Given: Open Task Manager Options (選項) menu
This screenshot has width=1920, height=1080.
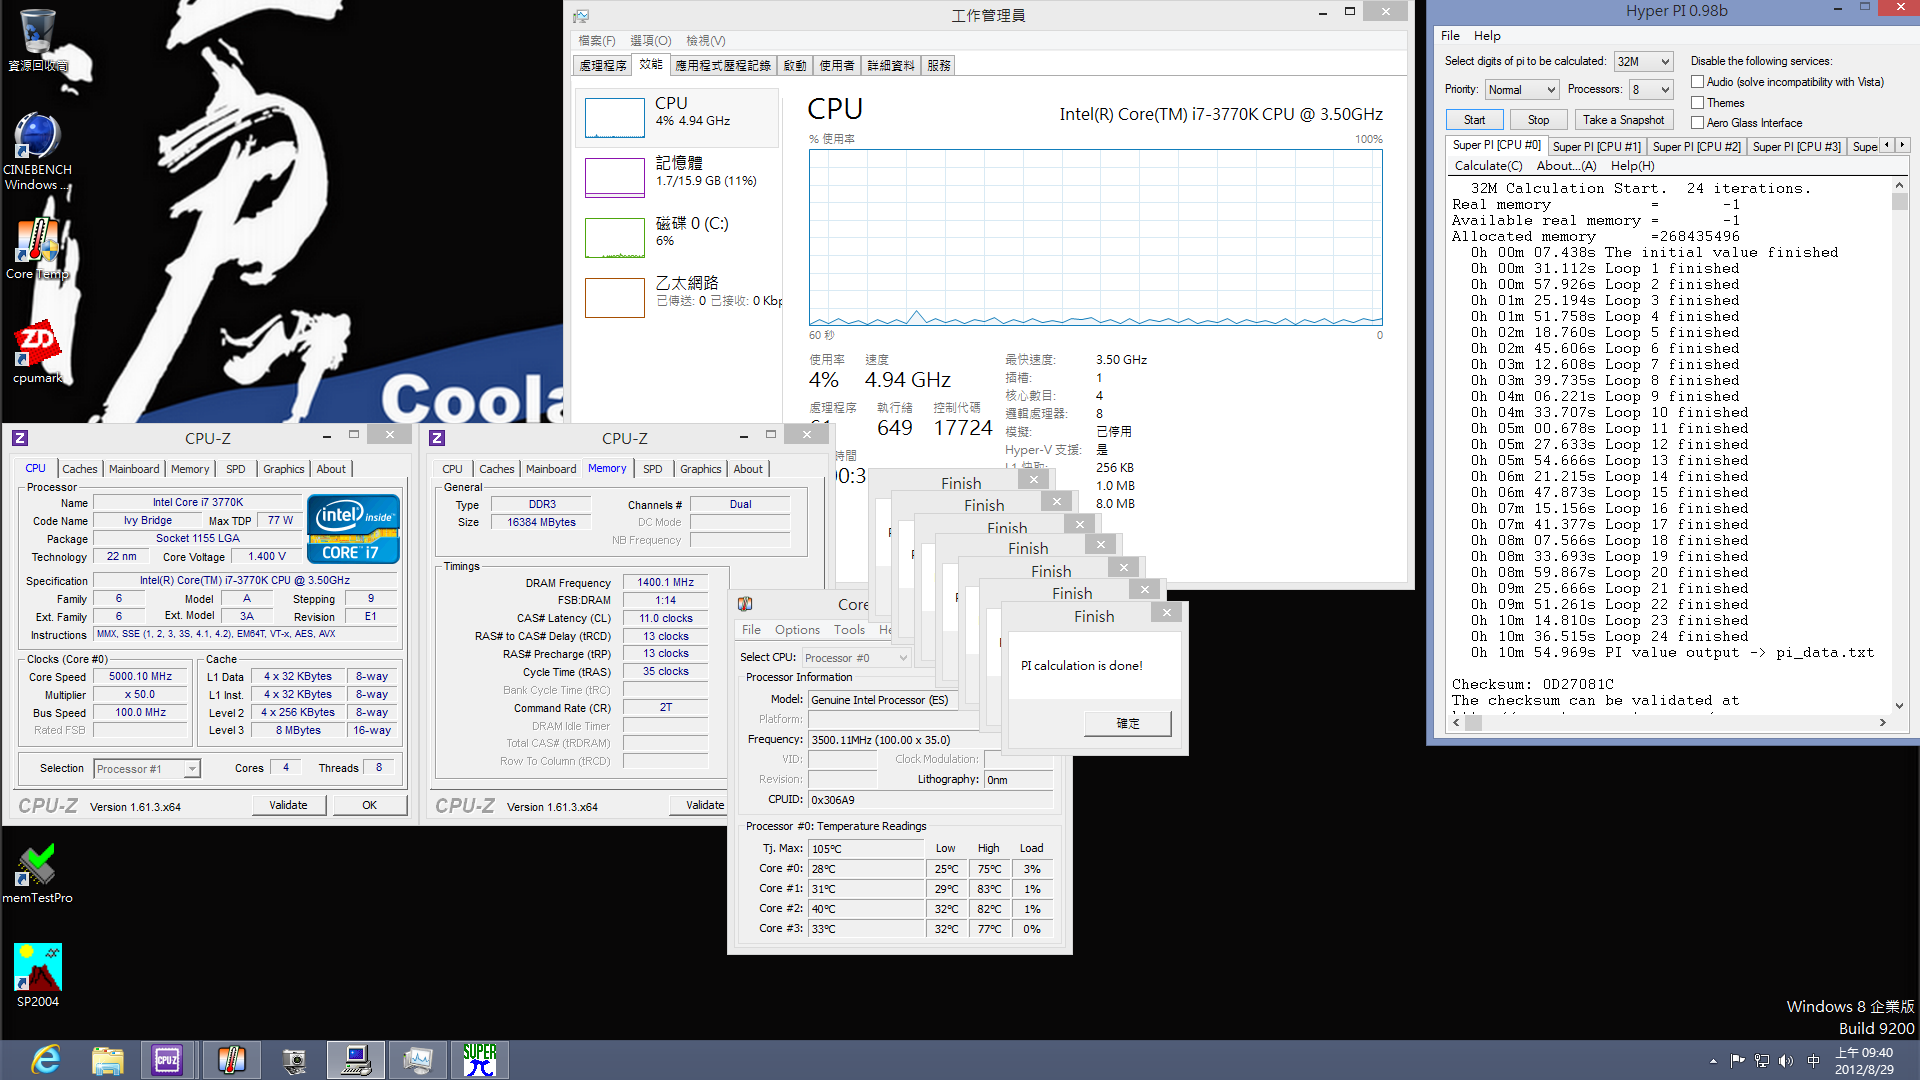Looking at the screenshot, I should point(650,41).
